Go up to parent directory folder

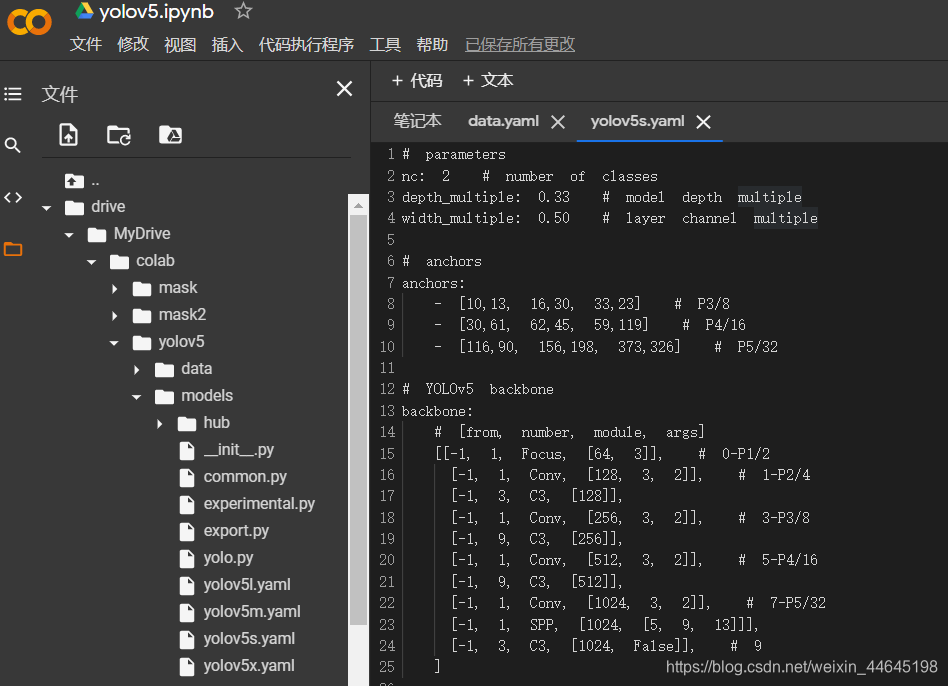point(74,181)
